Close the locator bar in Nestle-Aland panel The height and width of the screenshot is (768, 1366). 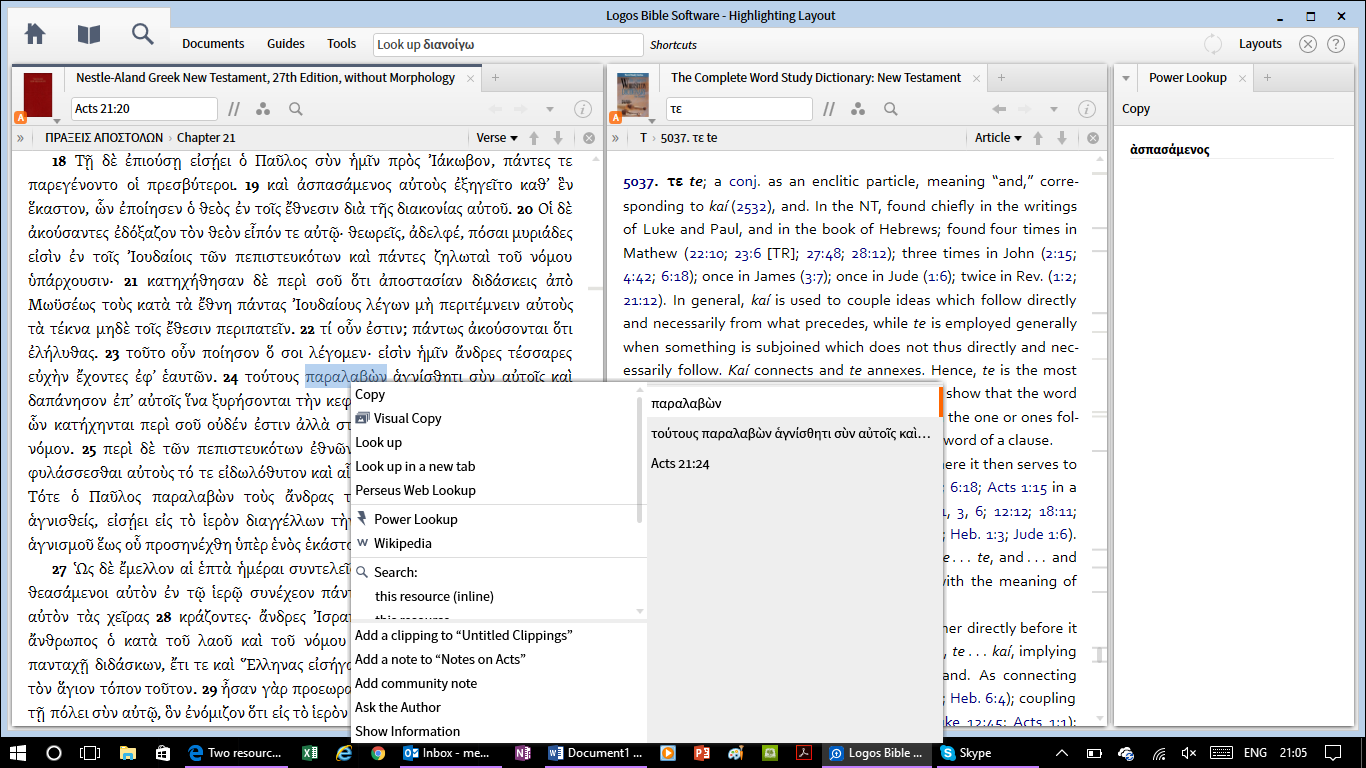(589, 138)
